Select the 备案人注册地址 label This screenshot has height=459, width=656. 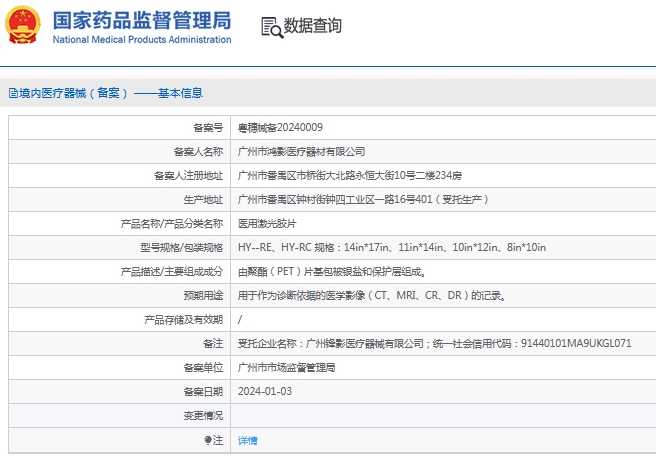pyautogui.click(x=189, y=175)
